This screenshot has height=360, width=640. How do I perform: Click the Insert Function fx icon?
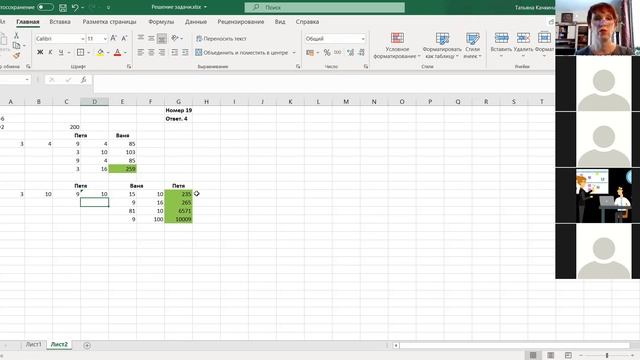point(83,80)
